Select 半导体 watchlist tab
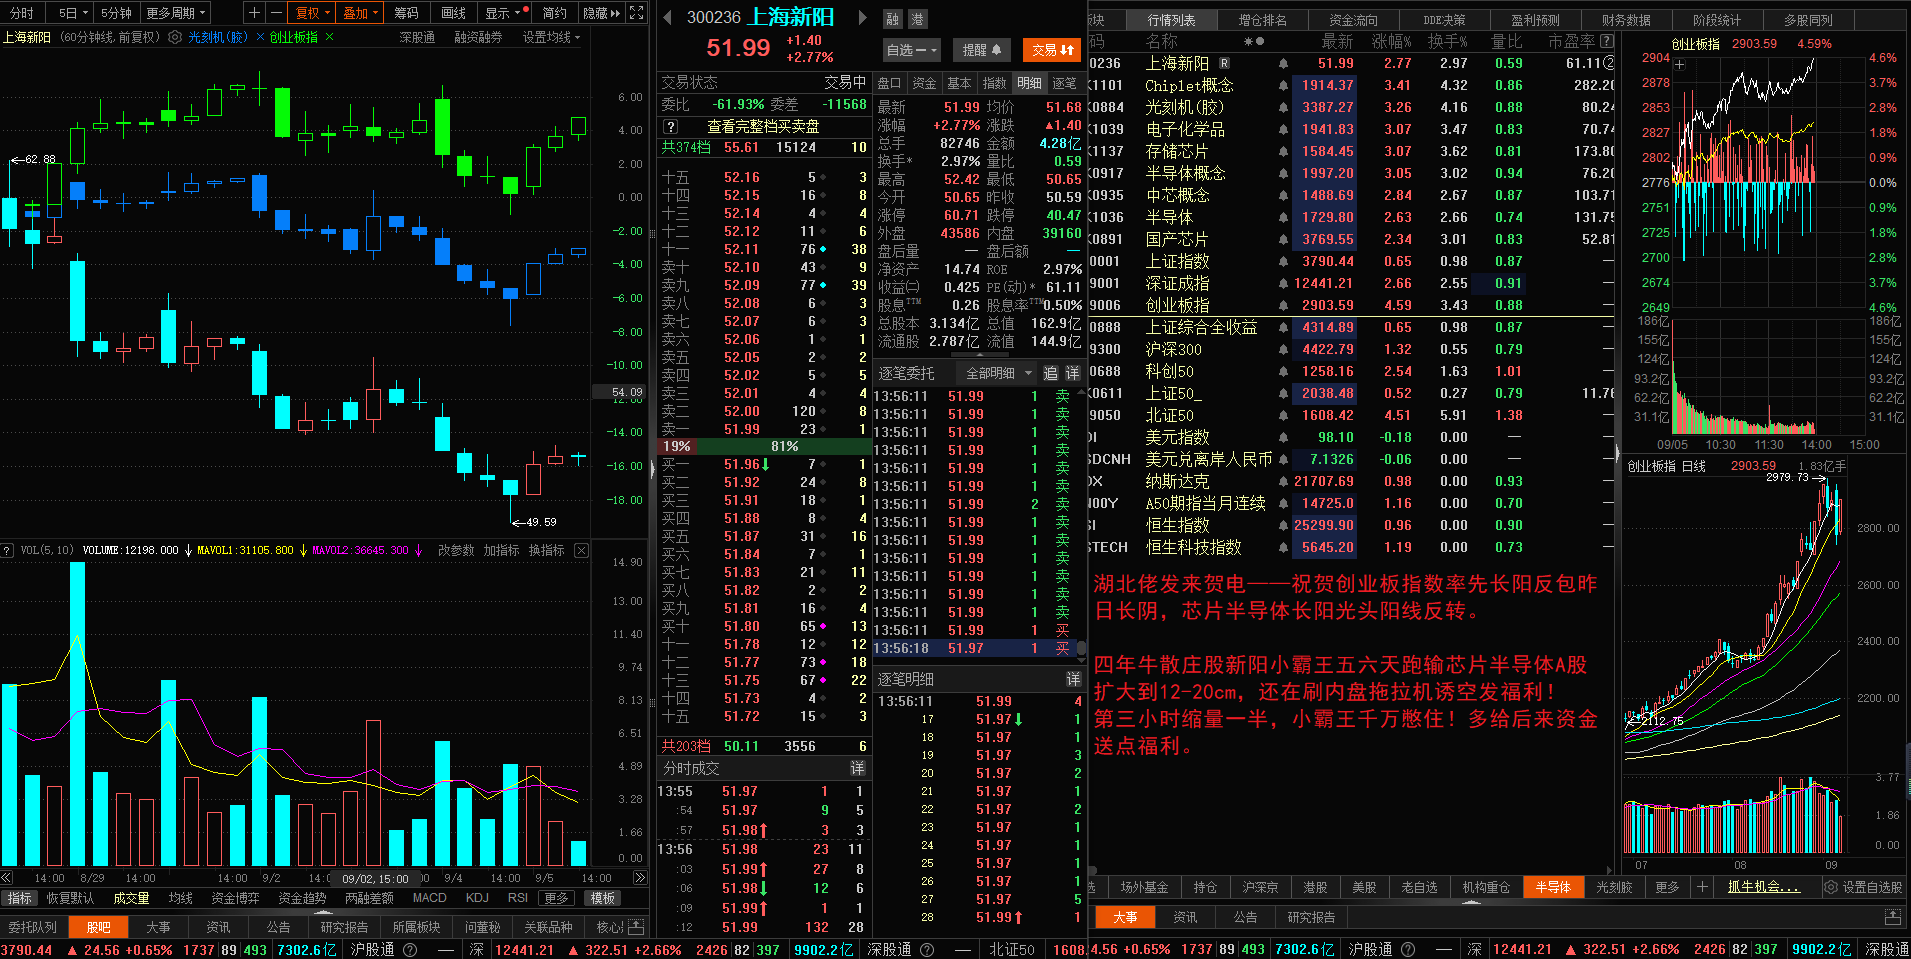 1552,887
